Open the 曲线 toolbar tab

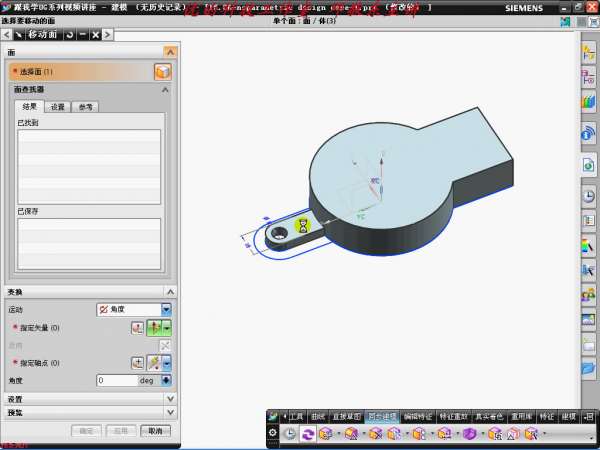[318, 416]
